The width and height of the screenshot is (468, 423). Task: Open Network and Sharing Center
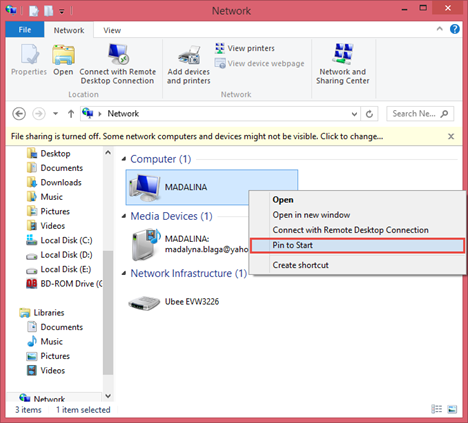point(343,64)
